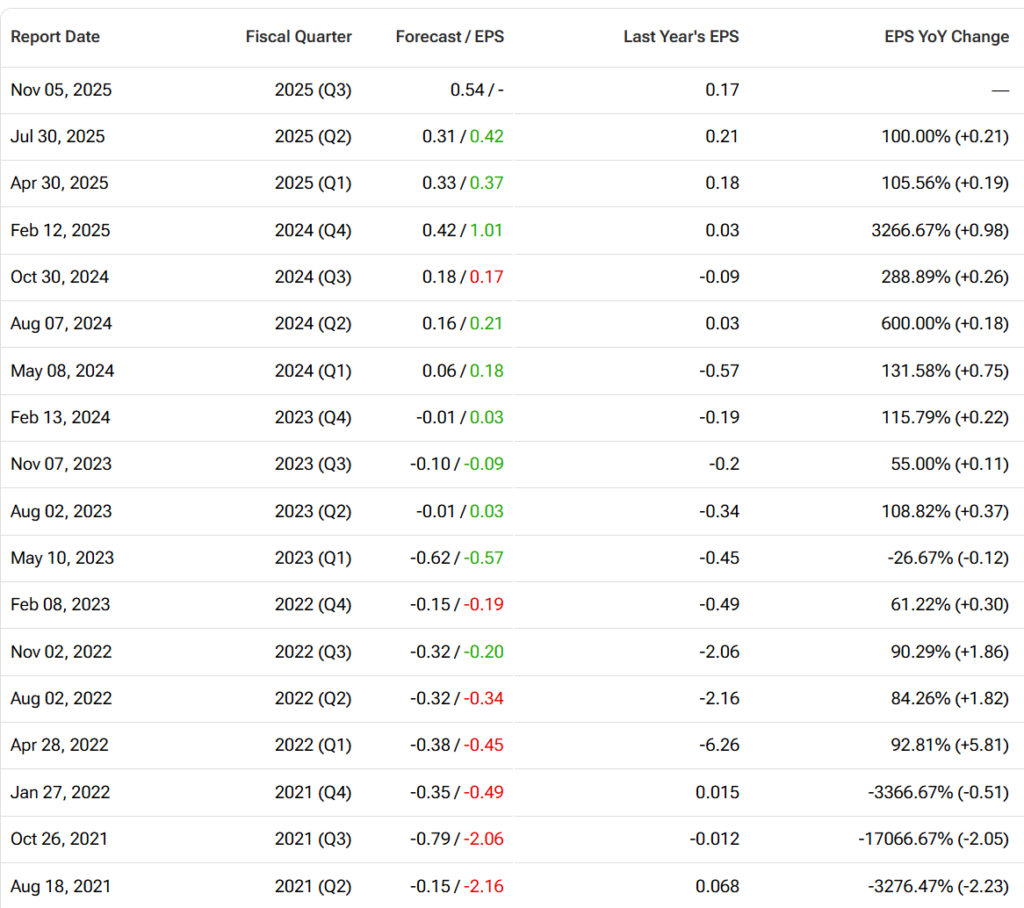This screenshot has width=1024, height=908.
Task: Click the green 1.01 EPS value
Action: pos(486,231)
